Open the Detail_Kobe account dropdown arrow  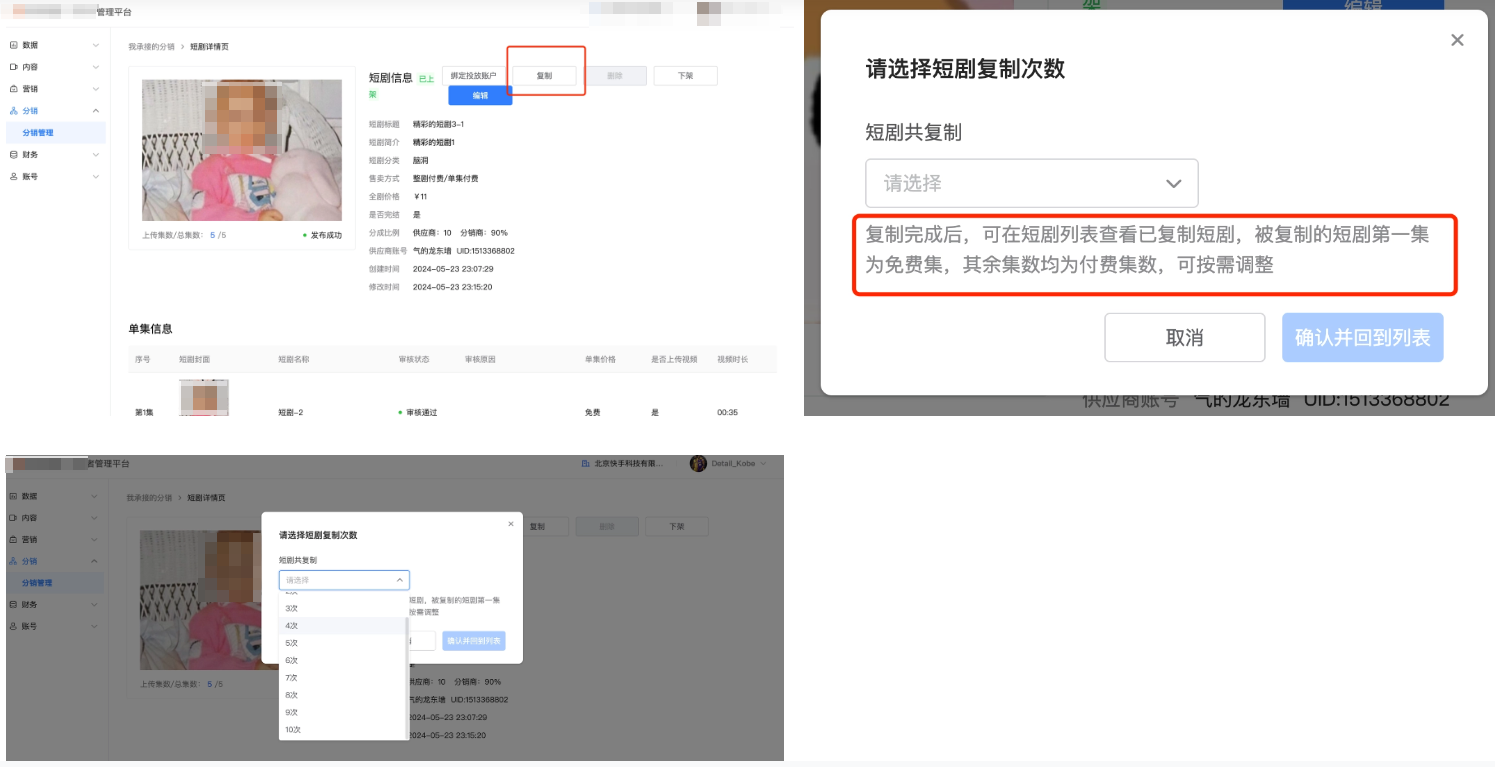pyautogui.click(x=764, y=464)
